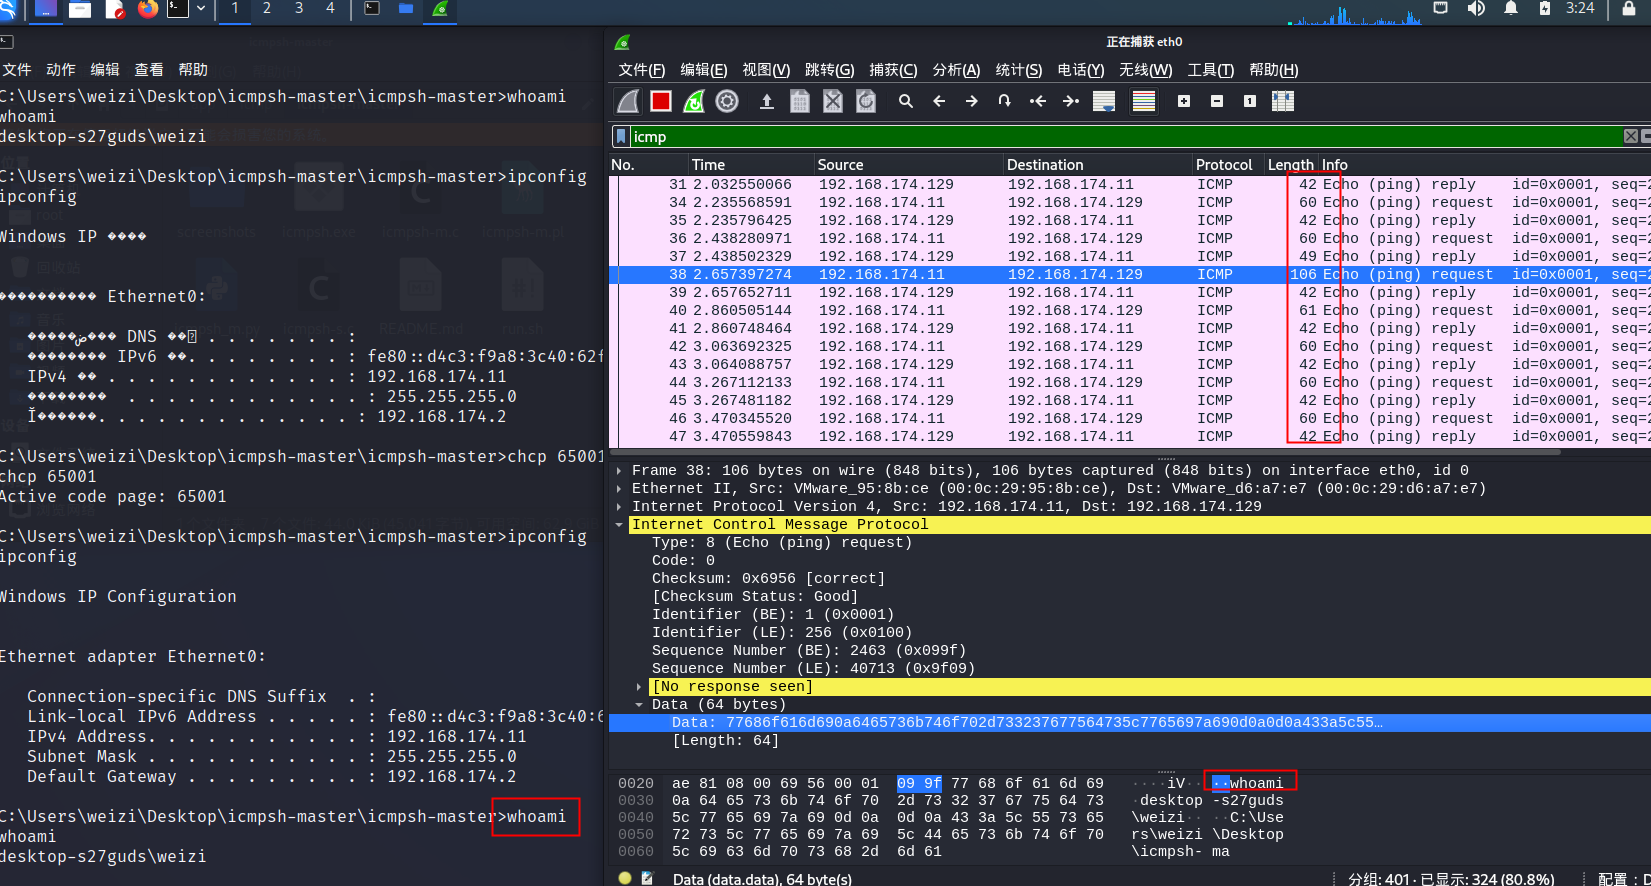Open Wireshark 工具(T) menu

click(1211, 70)
